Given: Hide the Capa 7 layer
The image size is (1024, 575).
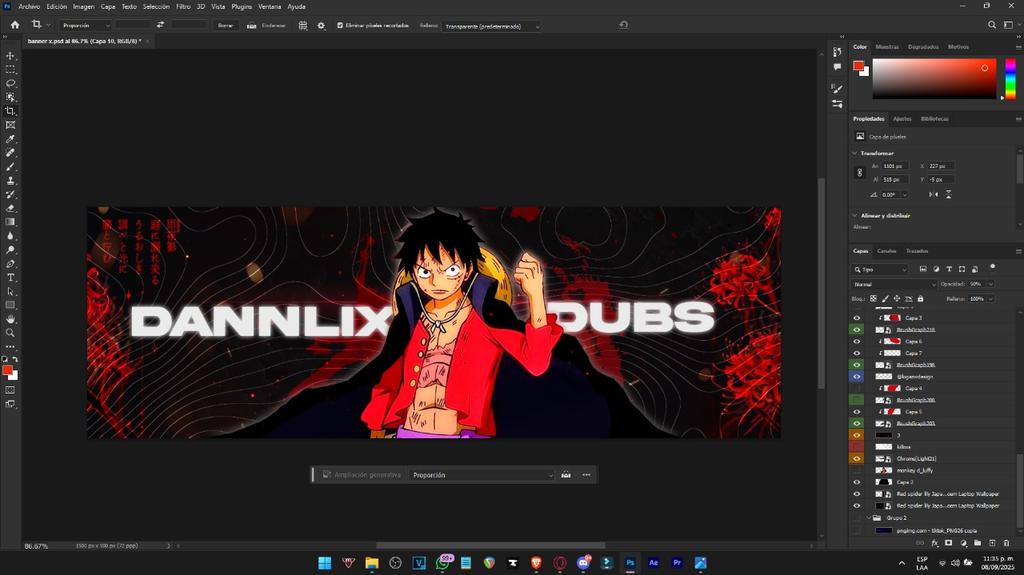Looking at the screenshot, I should pyautogui.click(x=857, y=353).
